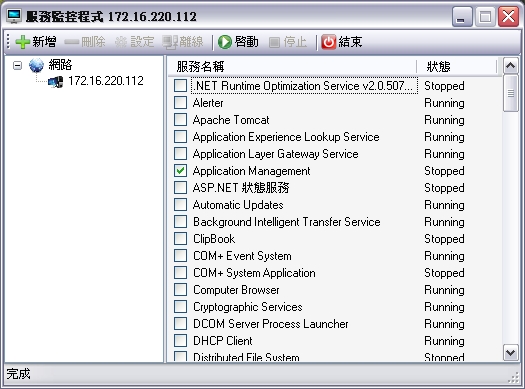
Task: Click the 停止 stop toolbar button
Action: 288,42
